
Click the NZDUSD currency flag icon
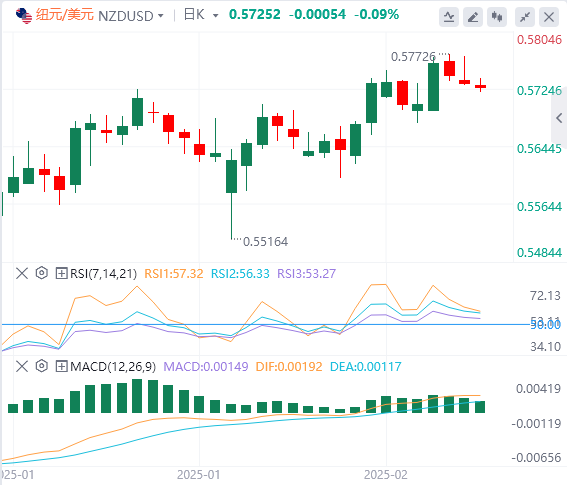24,16
